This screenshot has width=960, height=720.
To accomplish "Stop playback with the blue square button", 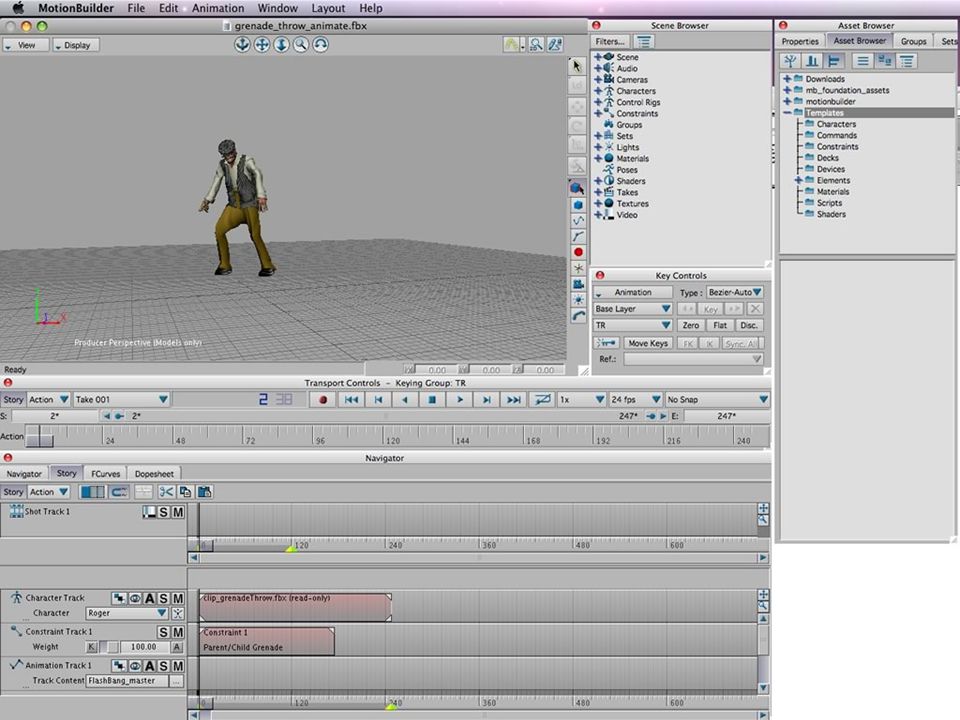I will tap(432, 400).
